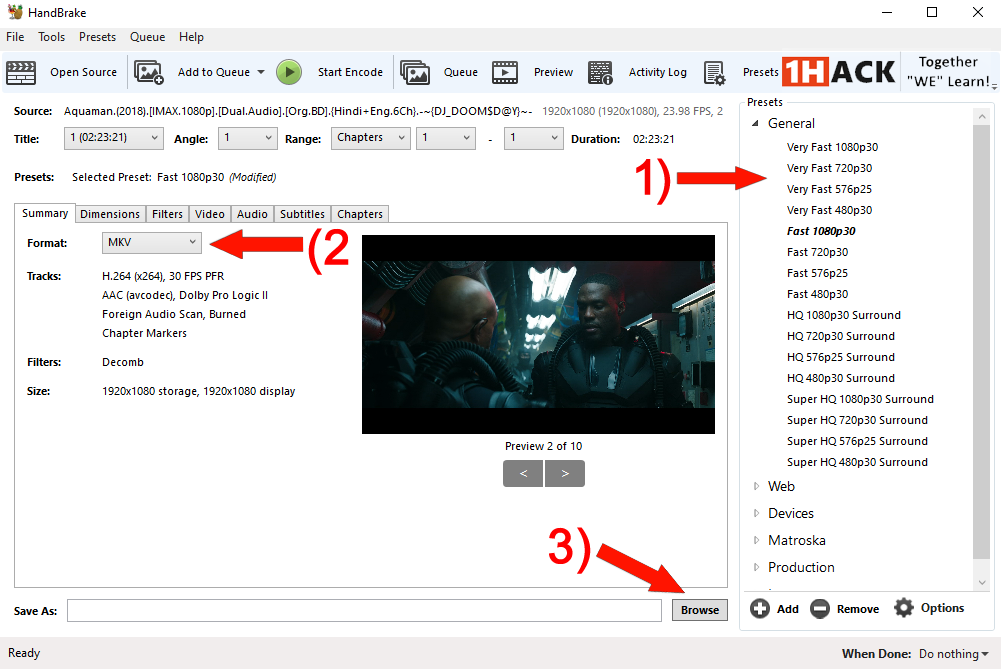Click the Add to Queue icon
The width and height of the screenshot is (1001, 669).
coord(149,72)
